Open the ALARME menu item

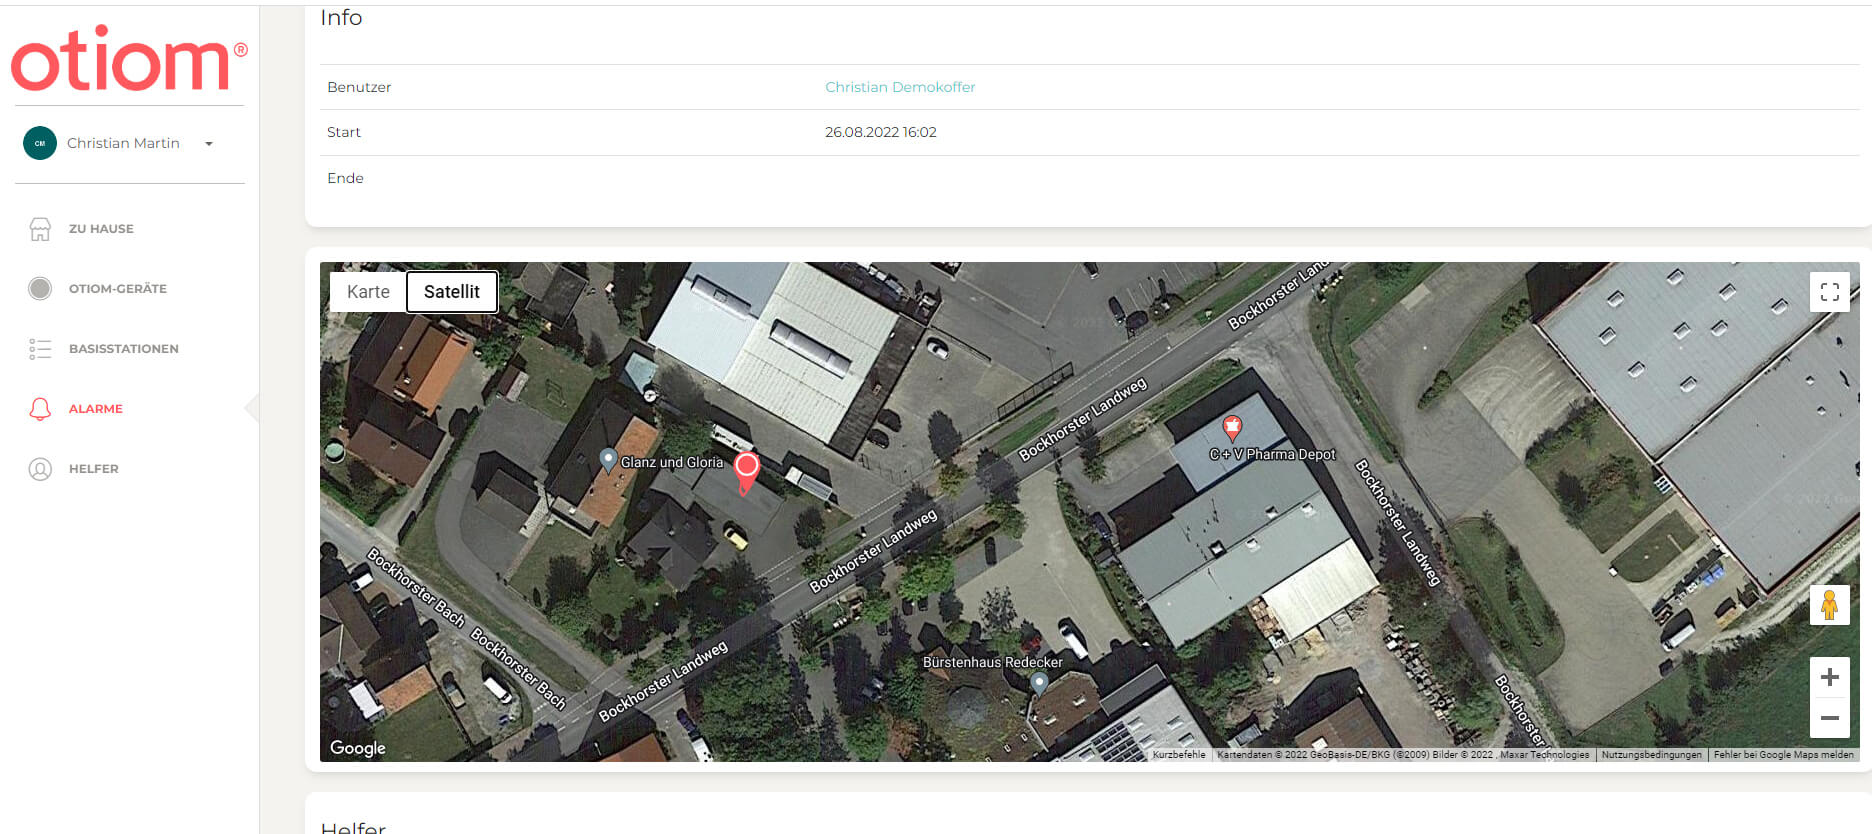[x=96, y=409]
